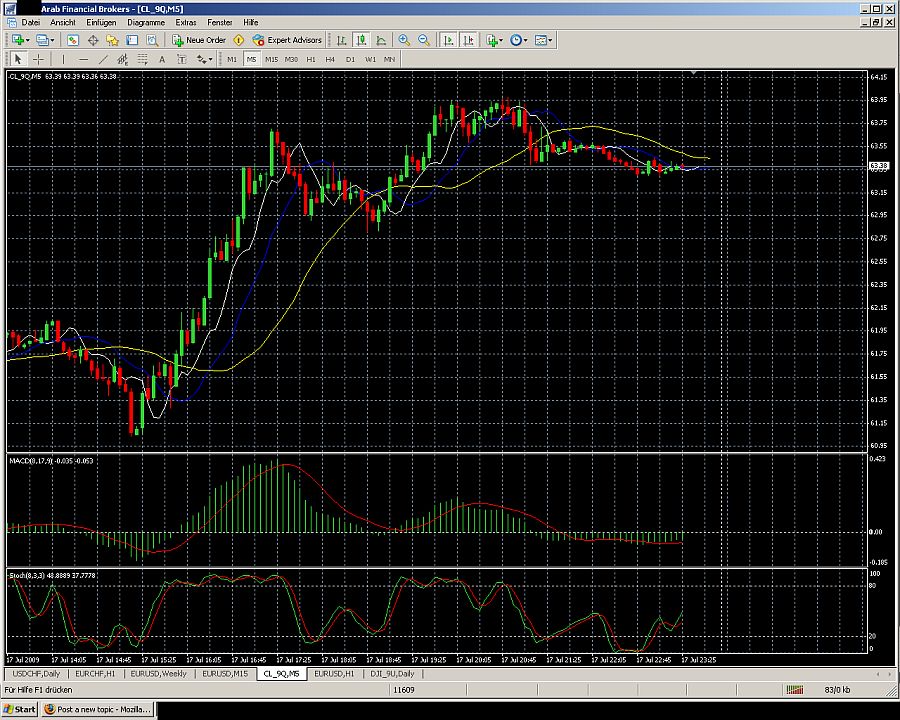900x720 pixels.
Task: Open the Diagramme menu
Action: coord(145,21)
